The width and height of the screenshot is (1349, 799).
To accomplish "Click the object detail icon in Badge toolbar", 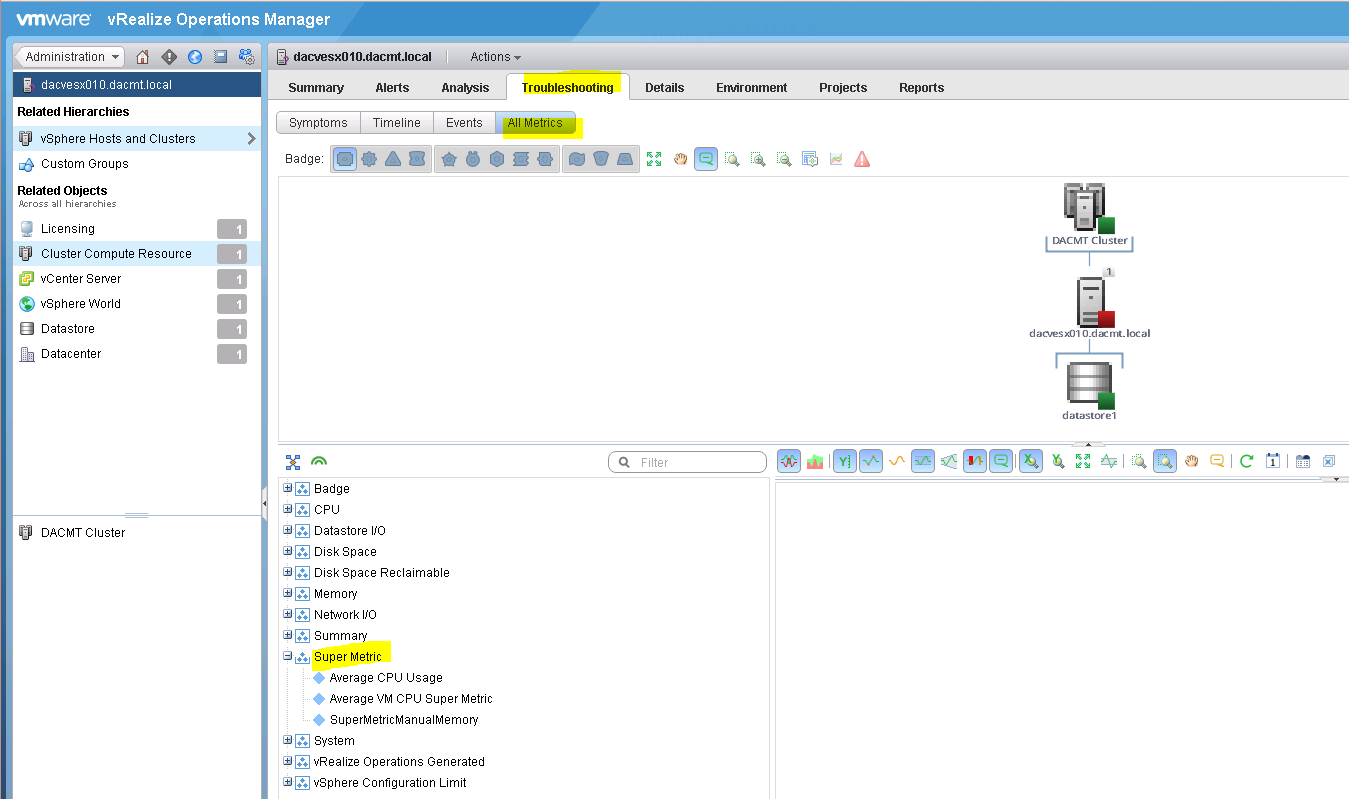I will coord(810,159).
